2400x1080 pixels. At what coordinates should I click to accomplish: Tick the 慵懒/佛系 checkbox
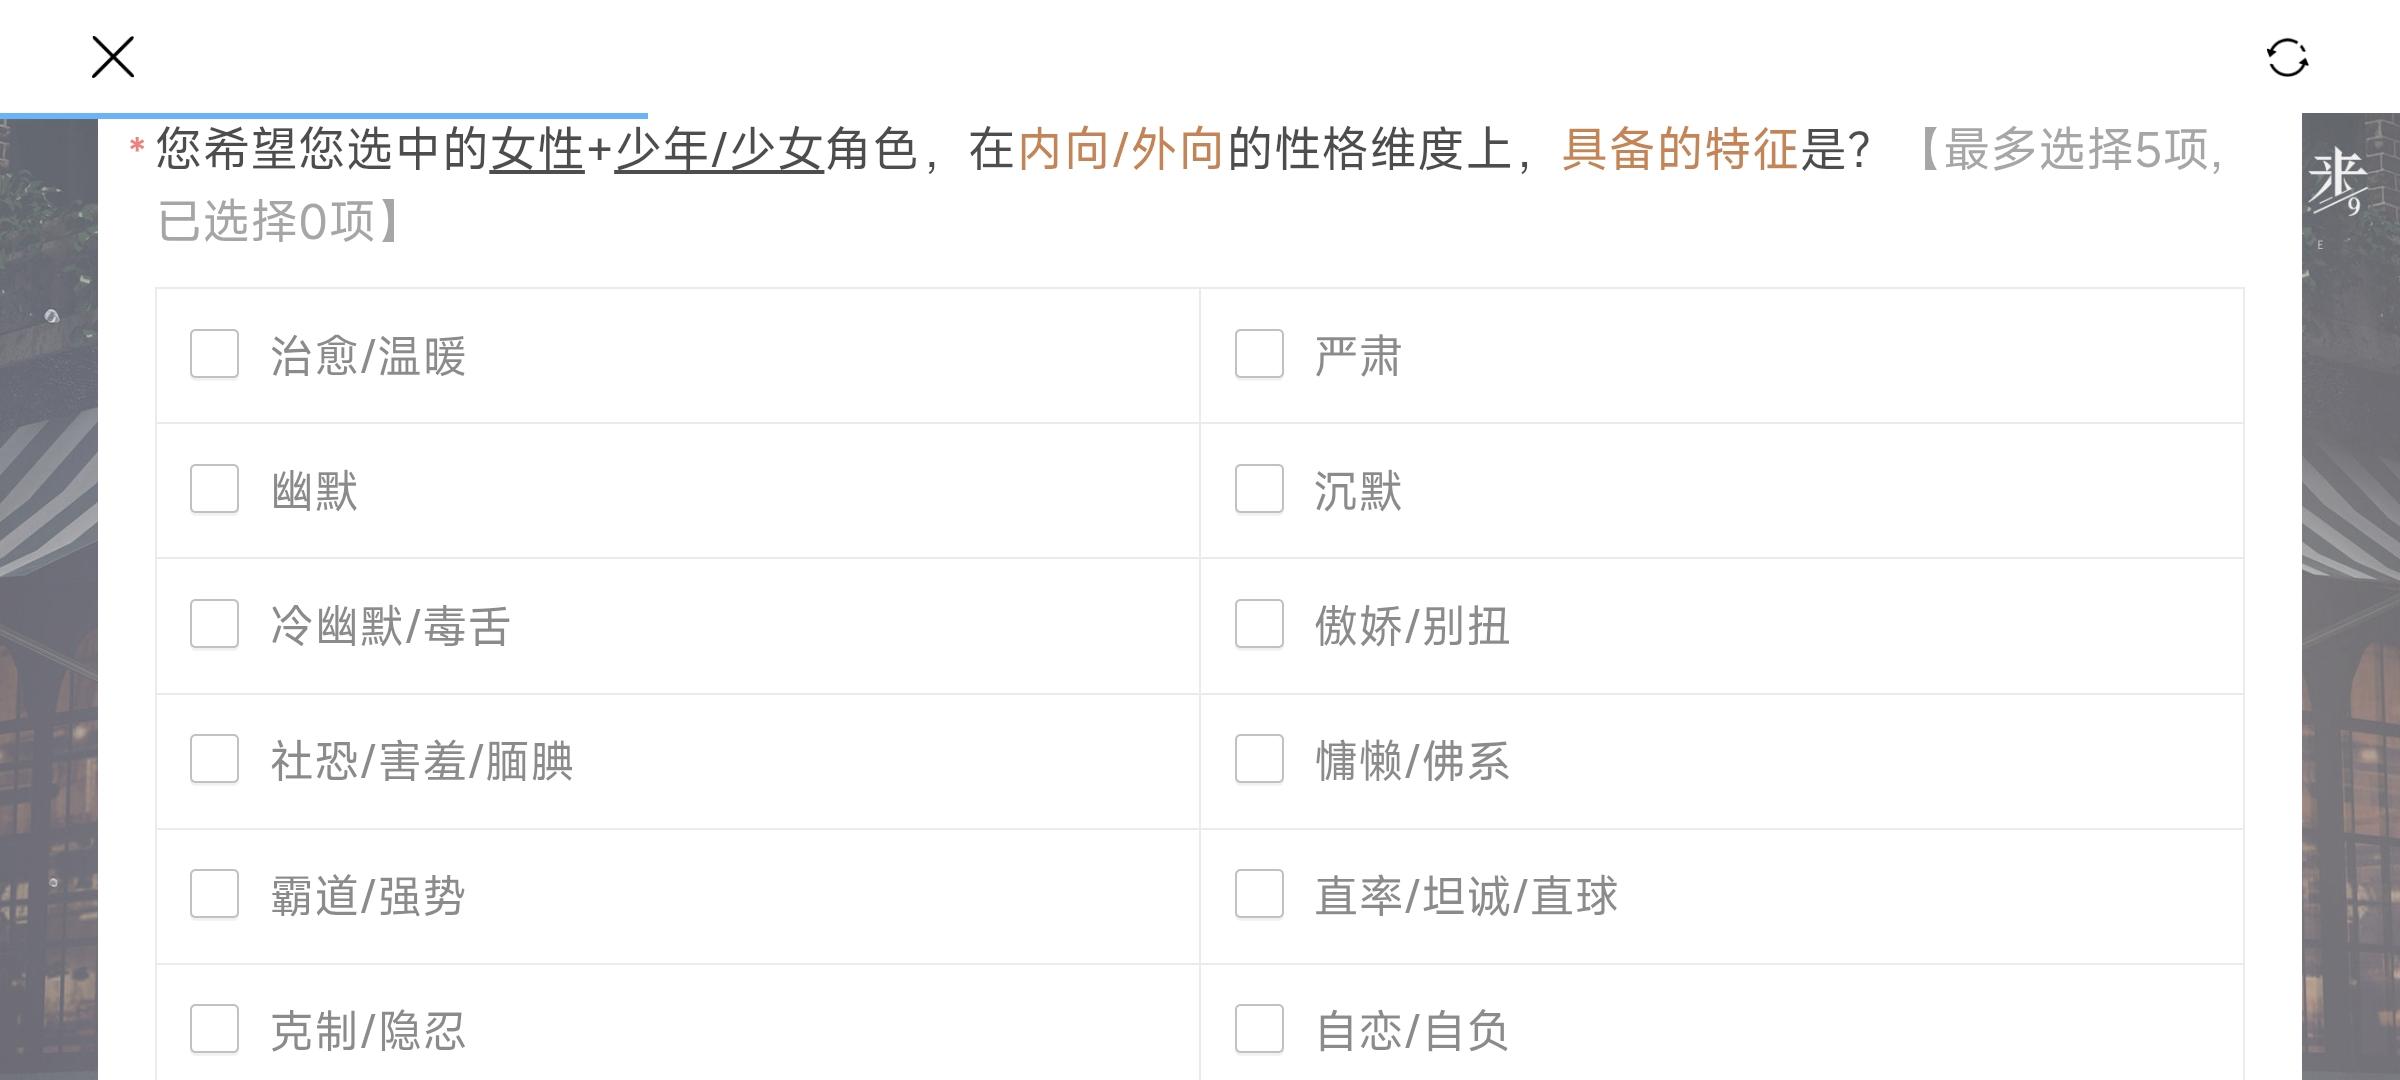tap(1259, 759)
